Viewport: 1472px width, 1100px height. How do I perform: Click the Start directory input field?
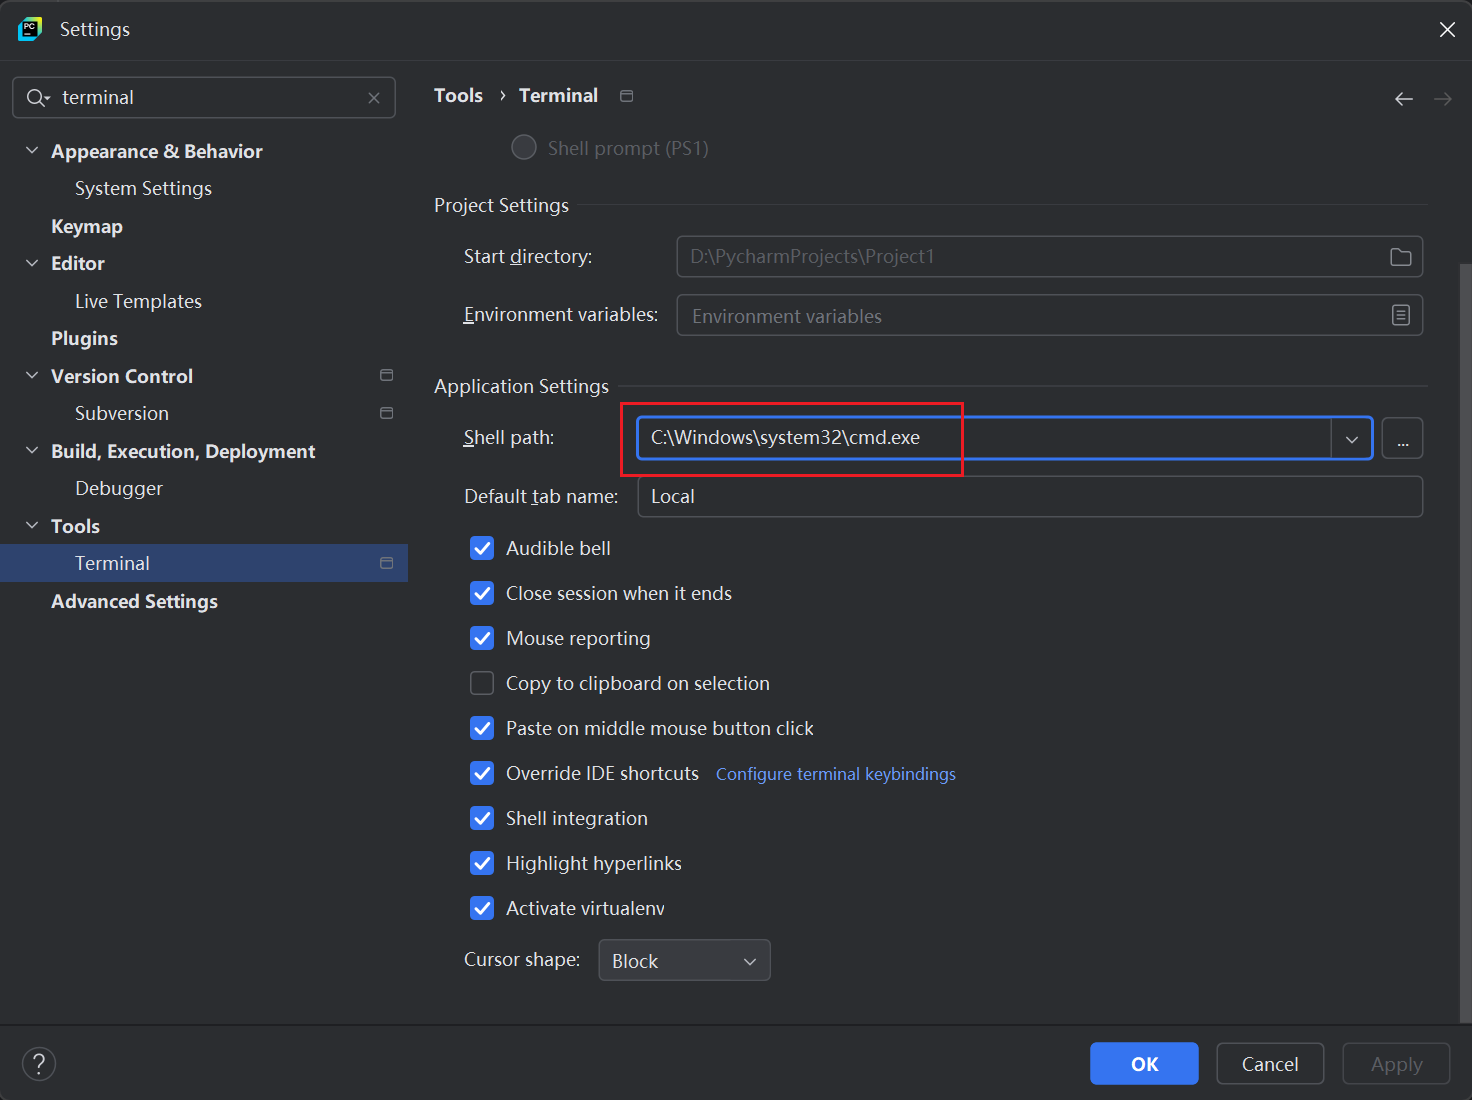tap(1050, 257)
